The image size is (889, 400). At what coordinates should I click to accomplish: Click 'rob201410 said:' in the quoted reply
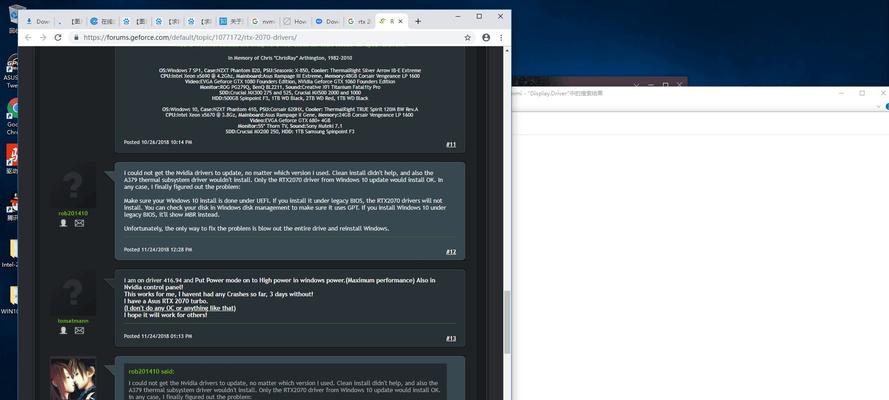pos(151,372)
